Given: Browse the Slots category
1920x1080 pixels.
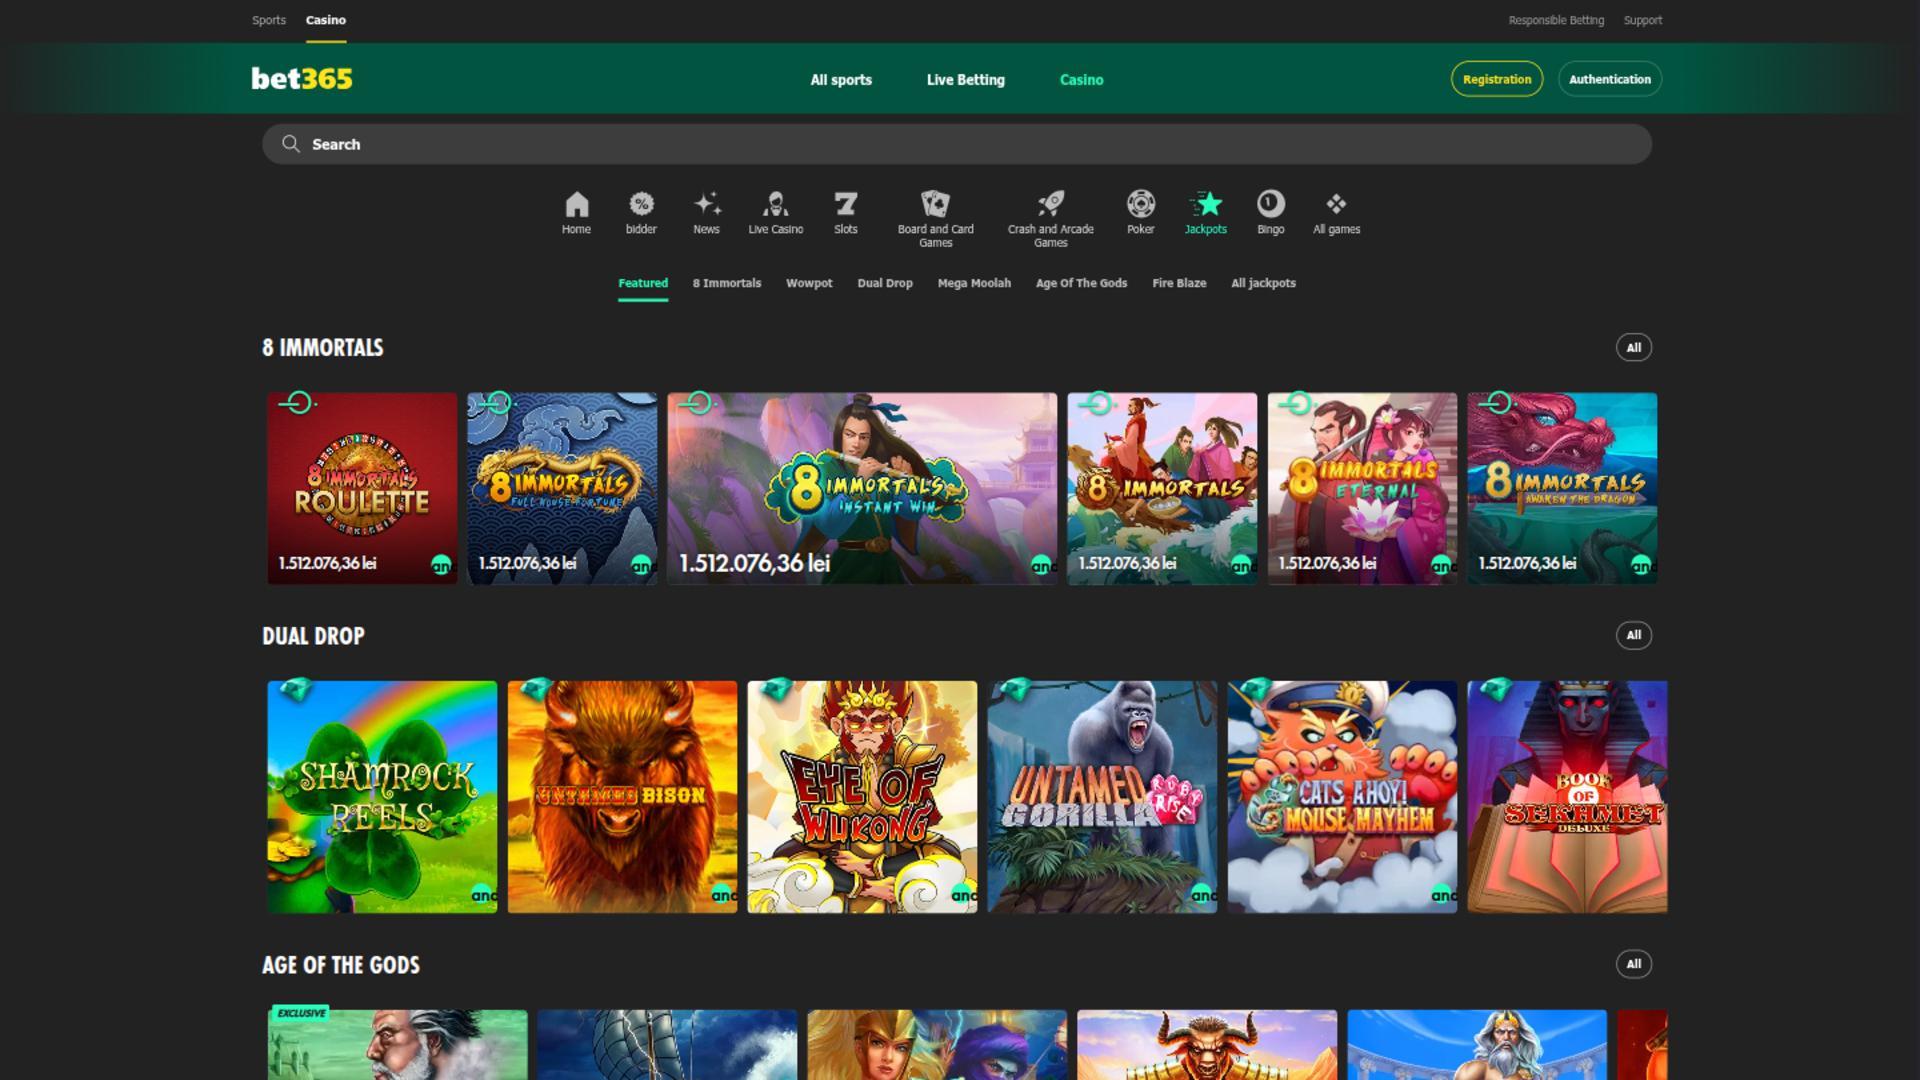Looking at the screenshot, I should (x=845, y=212).
